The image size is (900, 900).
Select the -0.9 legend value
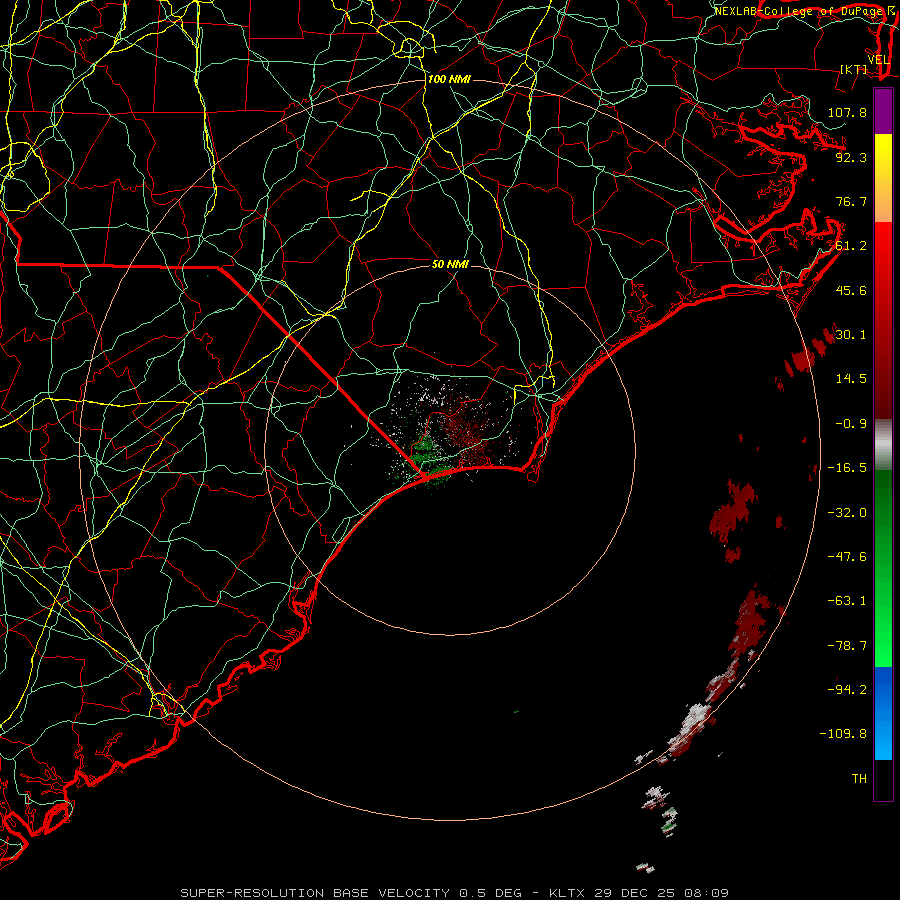851,424
